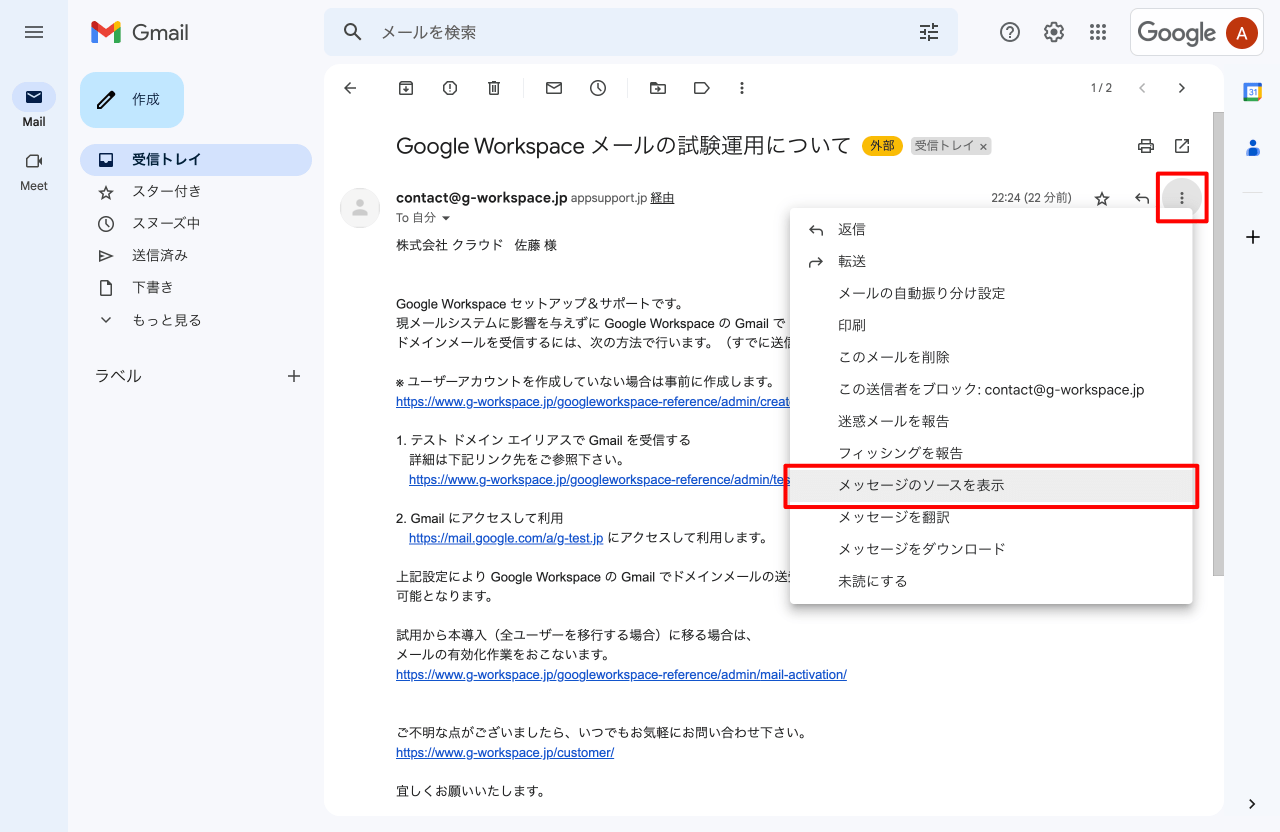Choose メッセージをダウンロード menu item
This screenshot has height=832, width=1280.
point(991,549)
